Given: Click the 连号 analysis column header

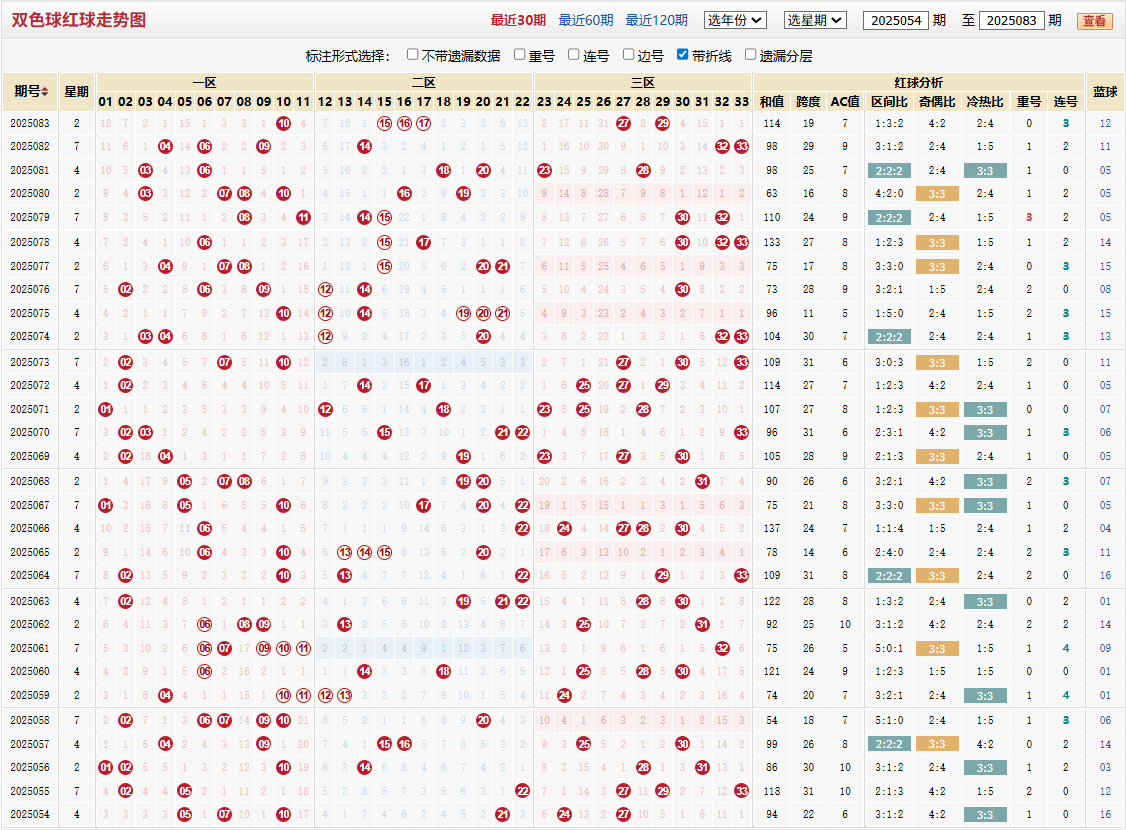Looking at the screenshot, I should click(x=1066, y=102).
